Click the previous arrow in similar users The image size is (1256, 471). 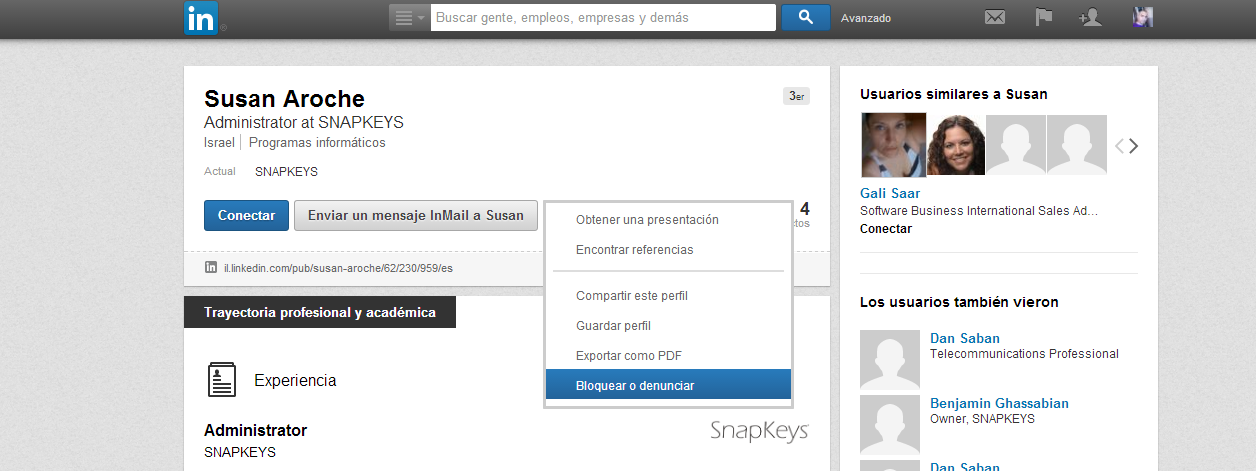[1119, 146]
